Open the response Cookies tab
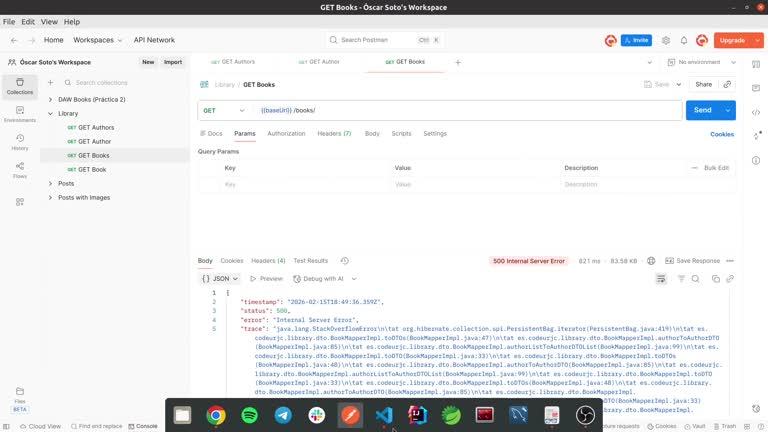The height and width of the screenshot is (432, 768). point(232,261)
